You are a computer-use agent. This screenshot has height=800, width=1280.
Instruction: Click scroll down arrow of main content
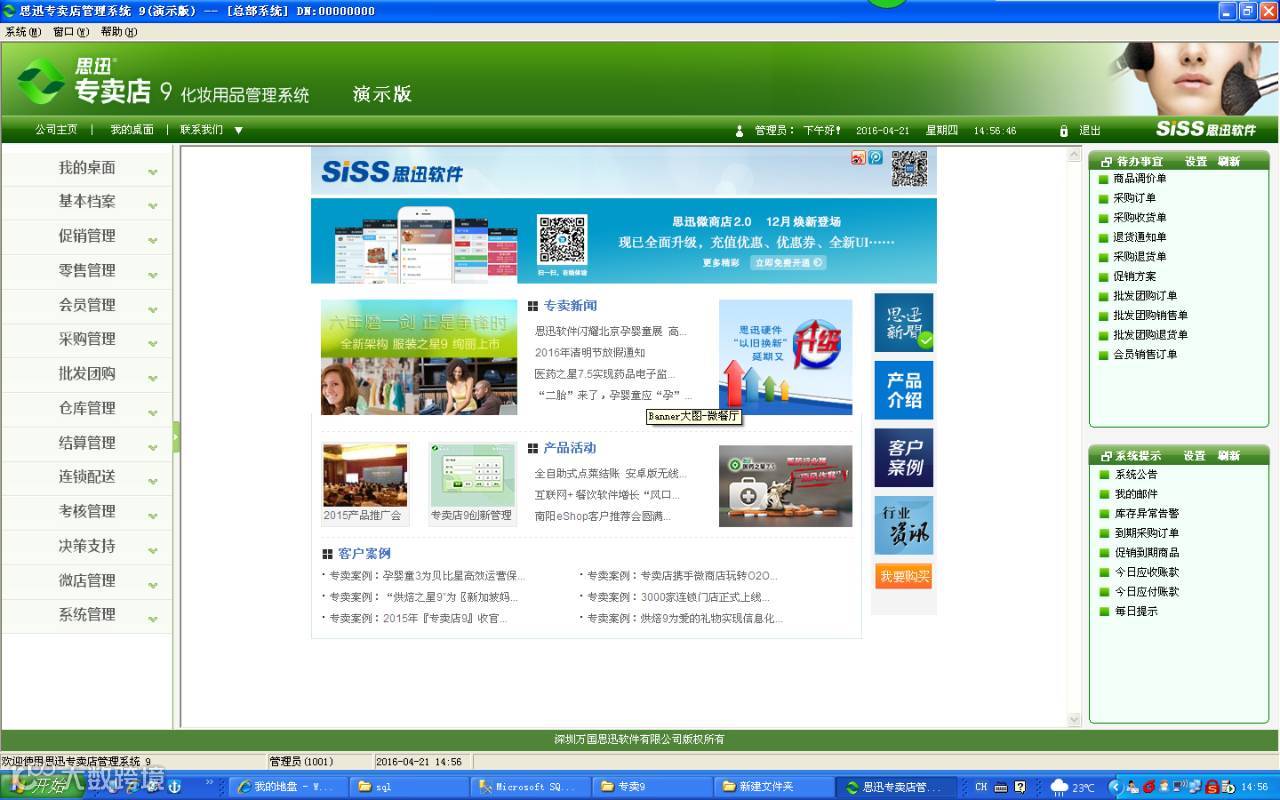tap(1075, 719)
